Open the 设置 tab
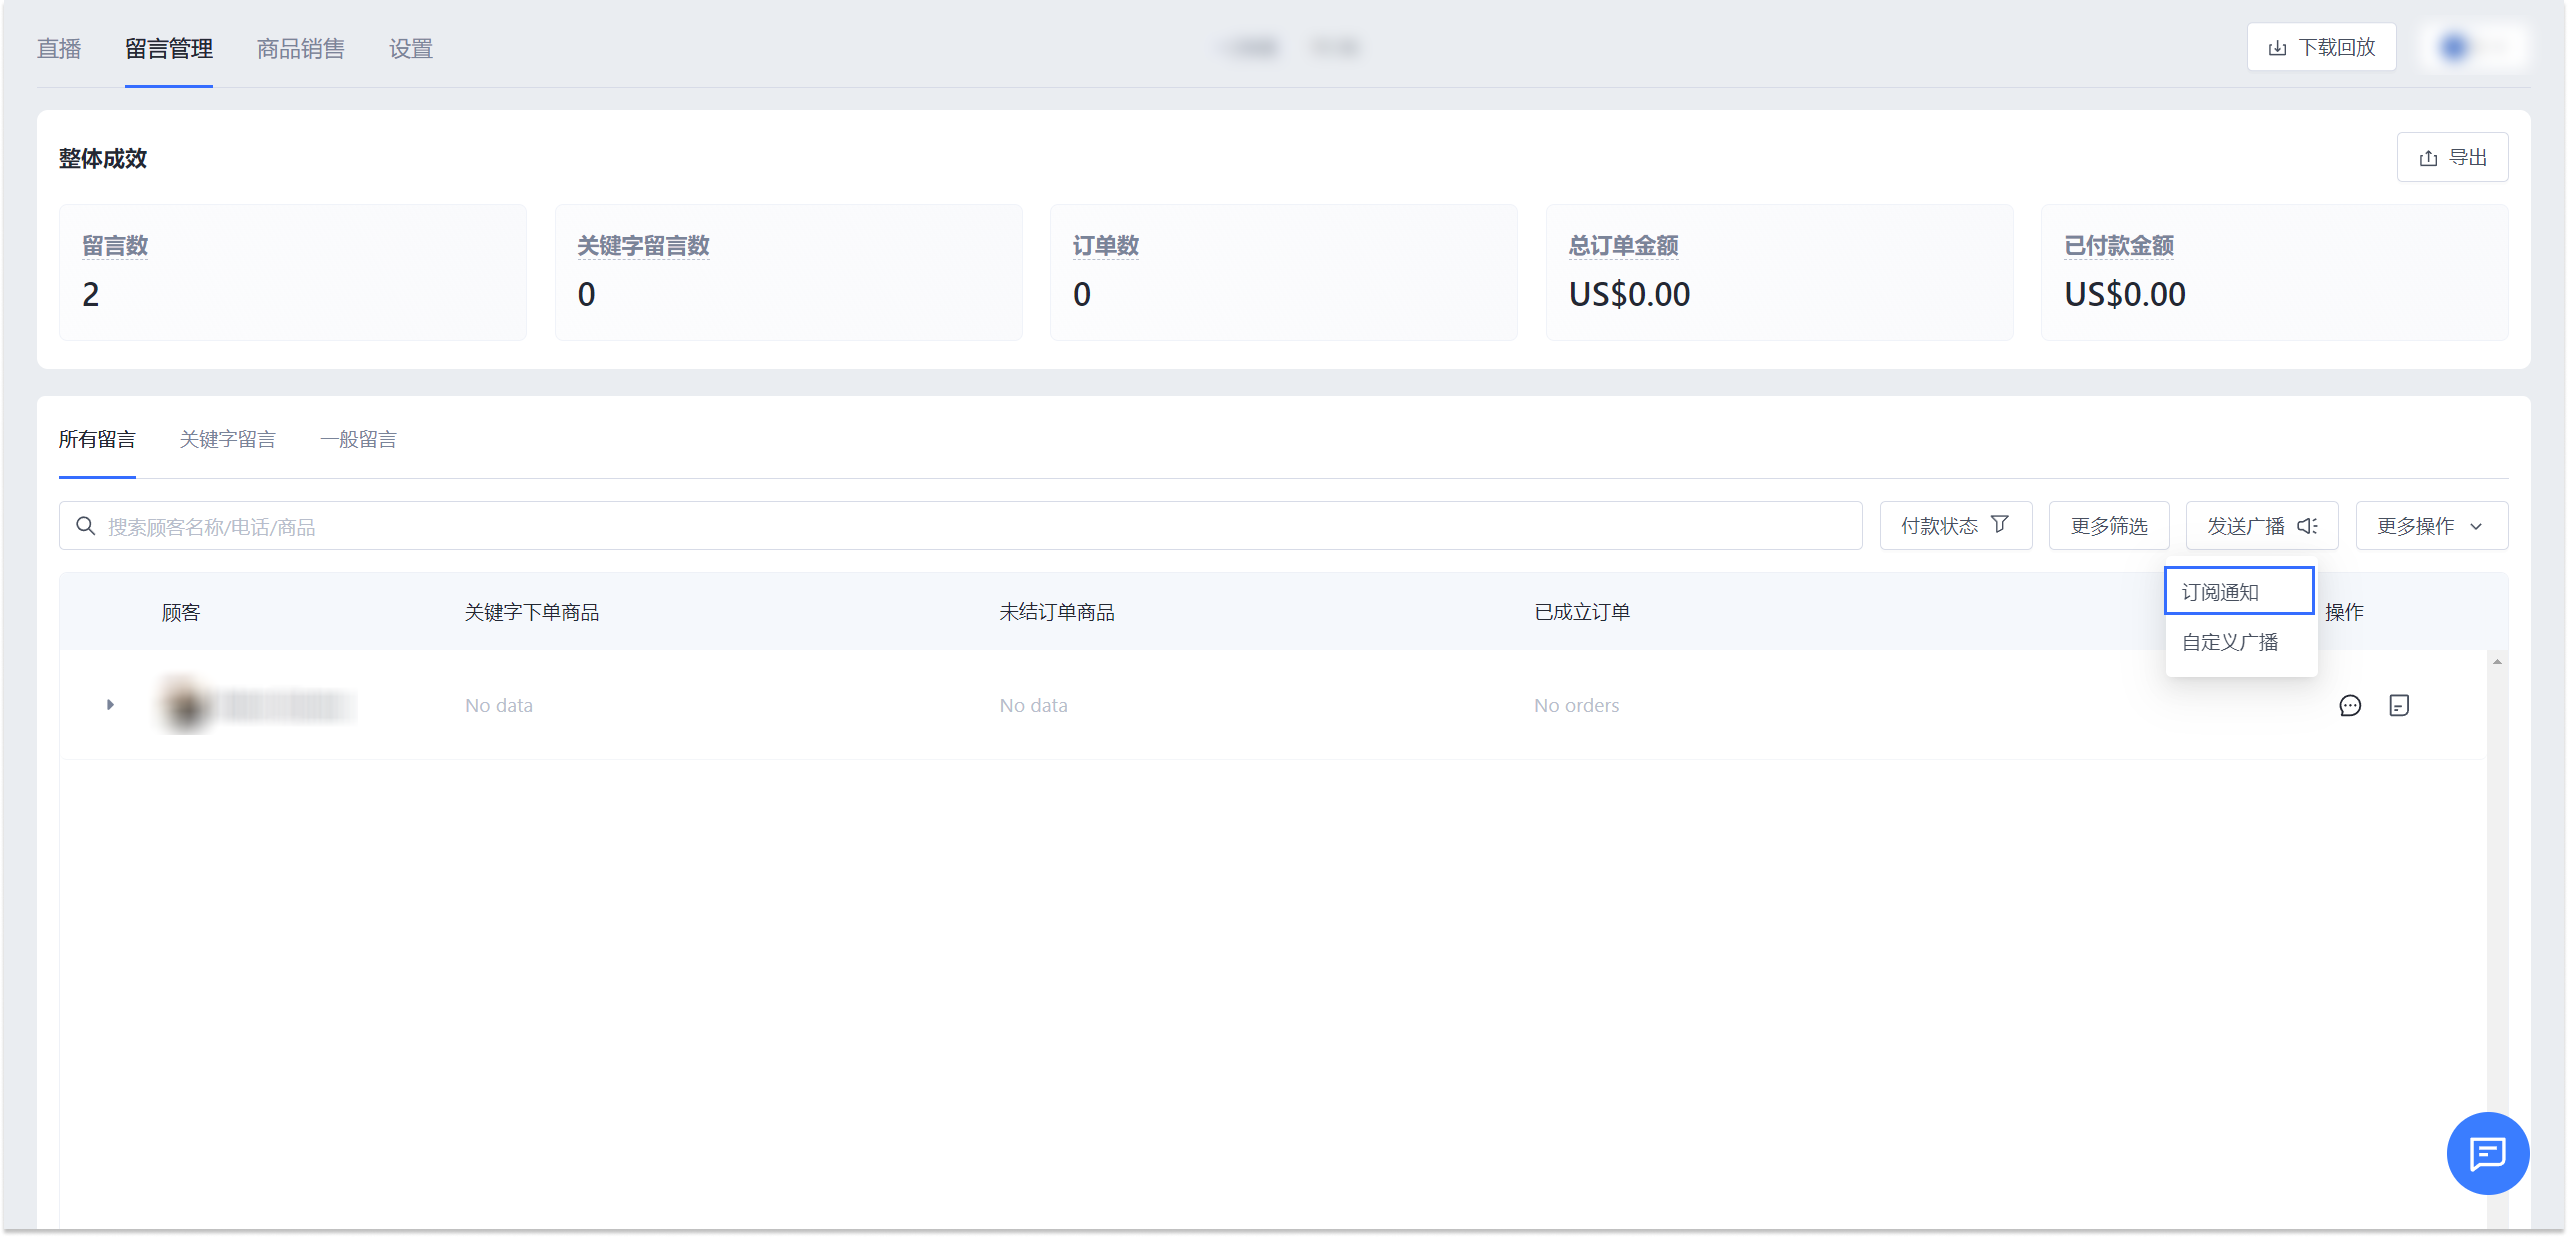Viewport: 2568px width, 1237px height. click(x=410, y=49)
